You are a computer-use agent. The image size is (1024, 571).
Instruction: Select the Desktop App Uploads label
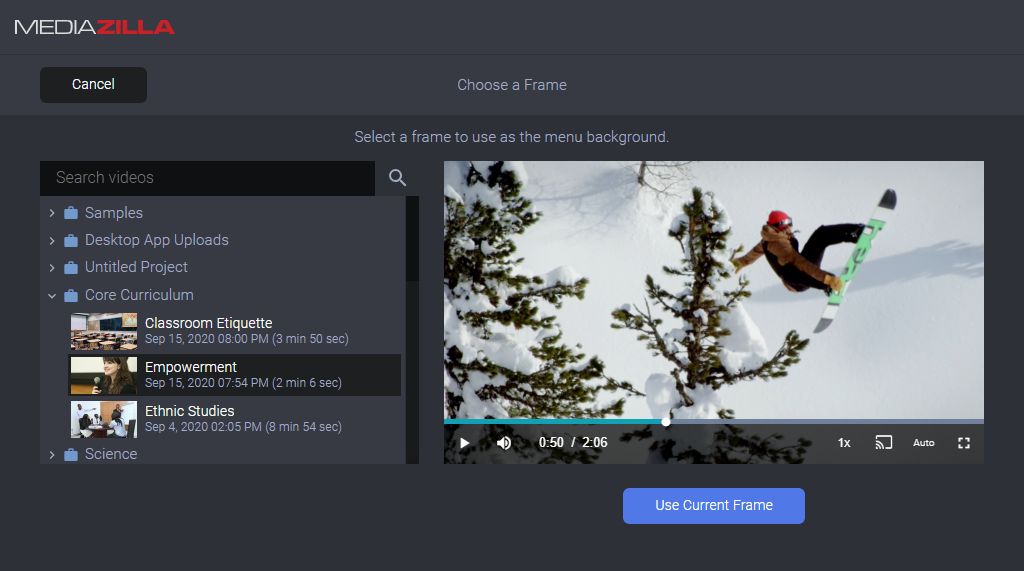(157, 240)
